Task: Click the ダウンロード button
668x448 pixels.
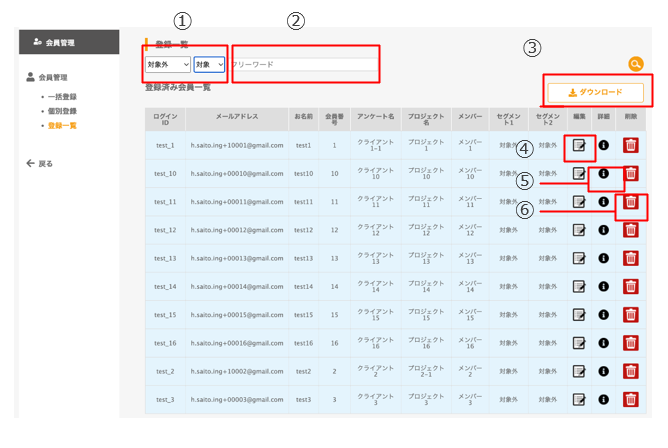Action: coord(596,92)
